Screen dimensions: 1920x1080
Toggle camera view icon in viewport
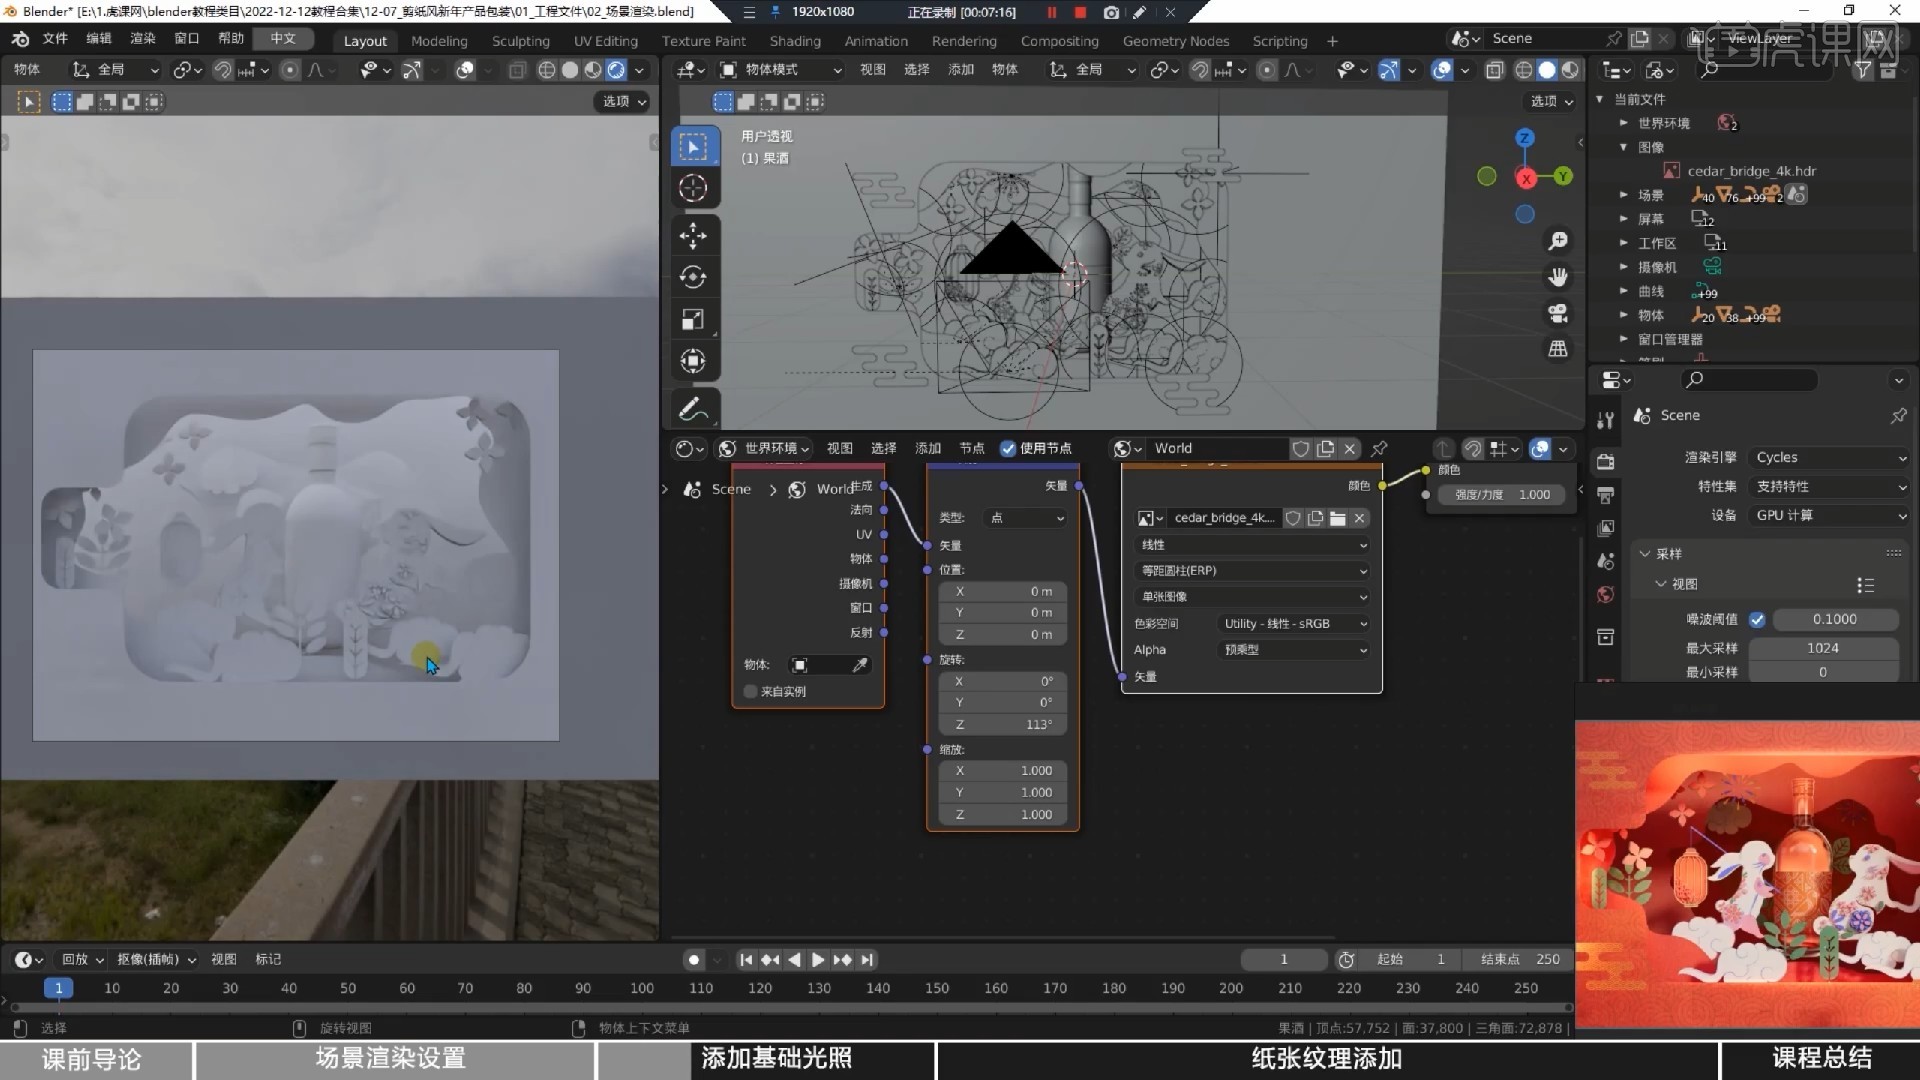pyautogui.click(x=1558, y=313)
